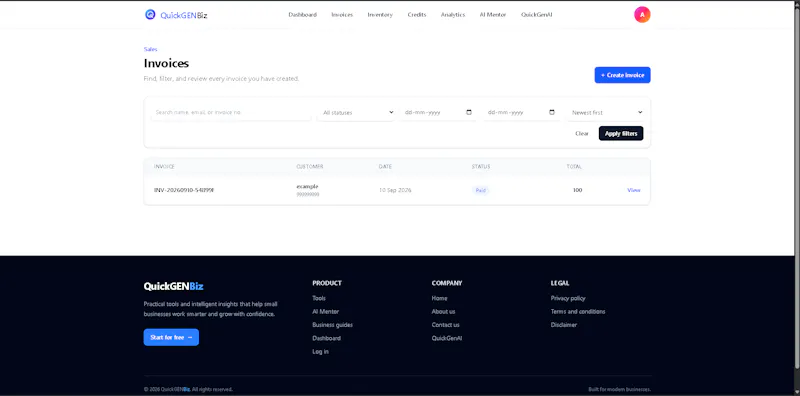Click the second dd-mm-yyyy date input
The image size is (800, 396).
pos(521,112)
